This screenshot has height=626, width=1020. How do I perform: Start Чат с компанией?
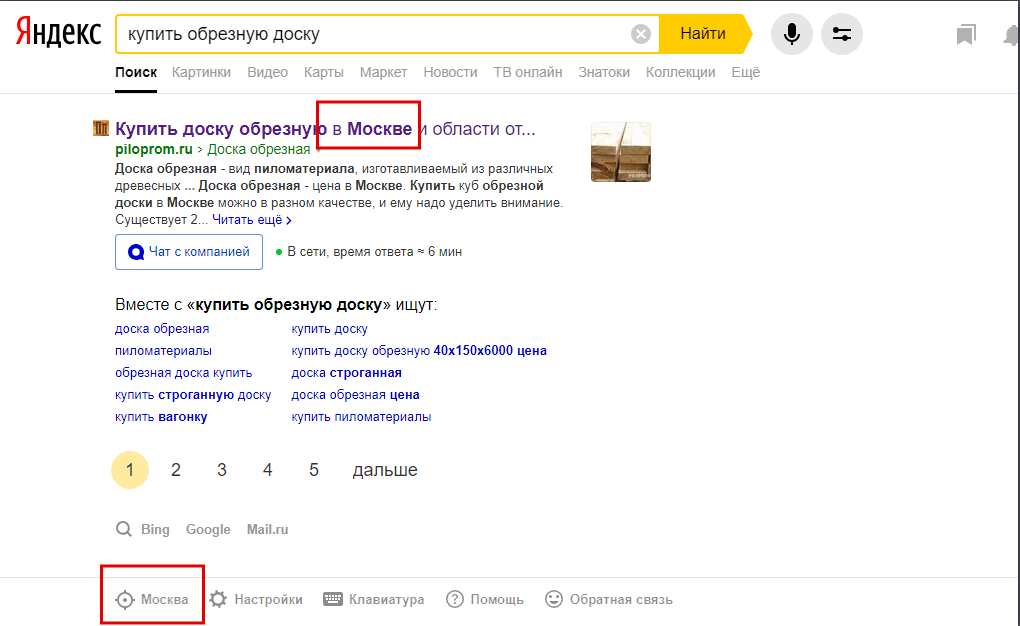coord(189,252)
